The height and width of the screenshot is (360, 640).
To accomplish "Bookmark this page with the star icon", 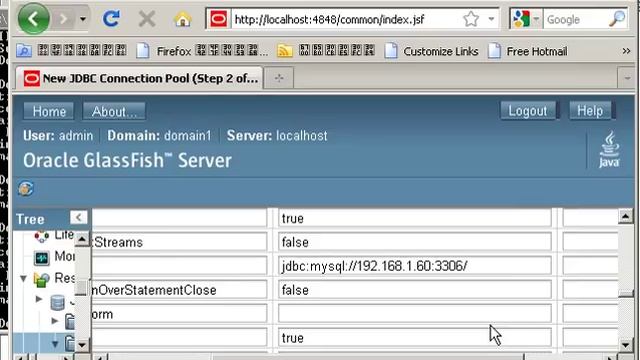I will (471, 19).
